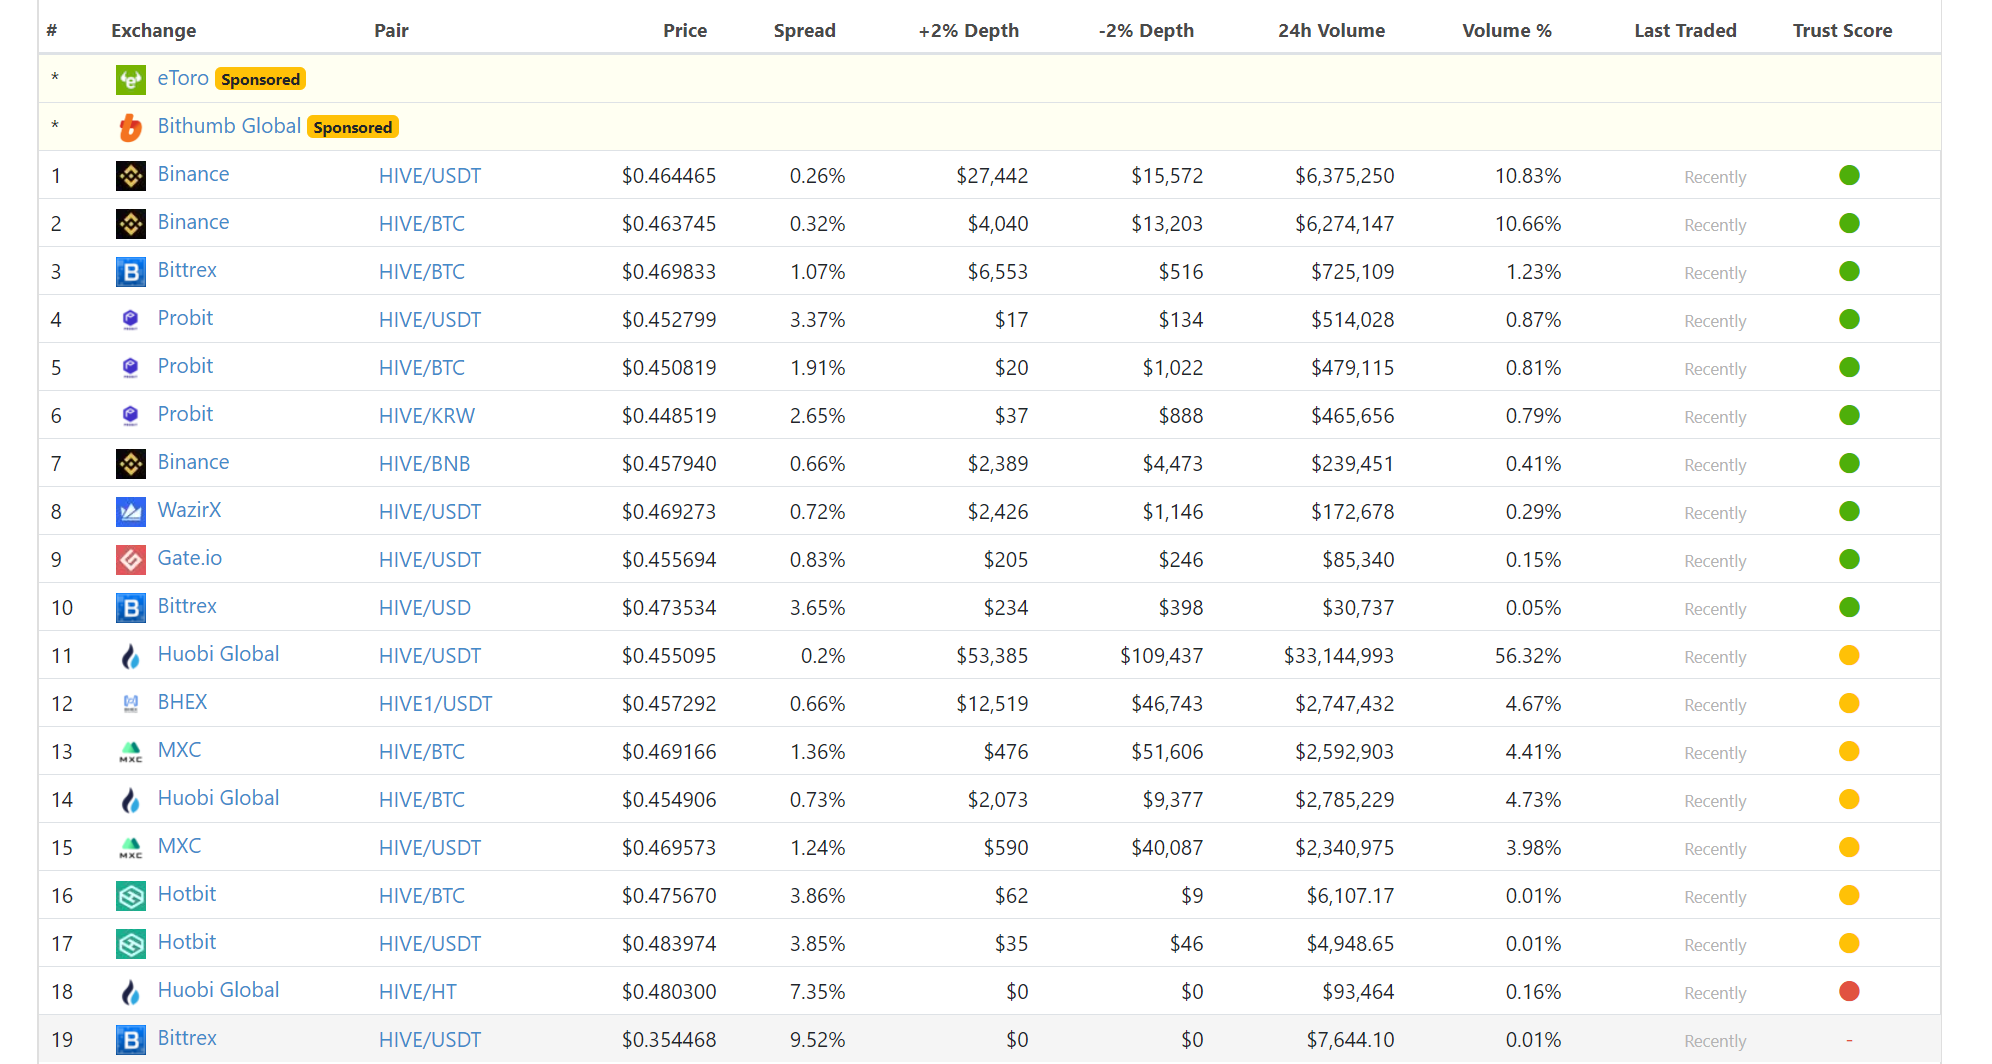
Task: Open Bittrex exchange link in row 3
Action: pos(187,270)
